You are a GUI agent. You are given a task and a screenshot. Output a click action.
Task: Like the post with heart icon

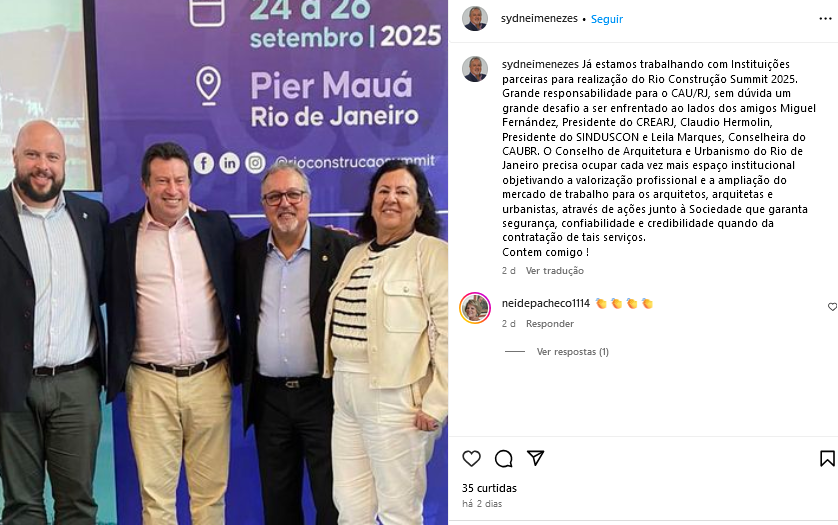471,458
